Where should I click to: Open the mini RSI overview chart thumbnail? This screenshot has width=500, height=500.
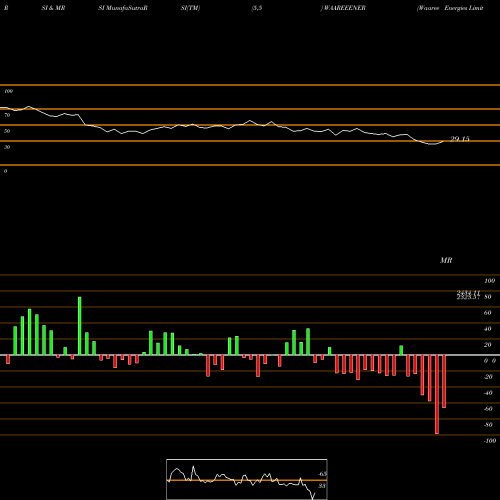247,479
